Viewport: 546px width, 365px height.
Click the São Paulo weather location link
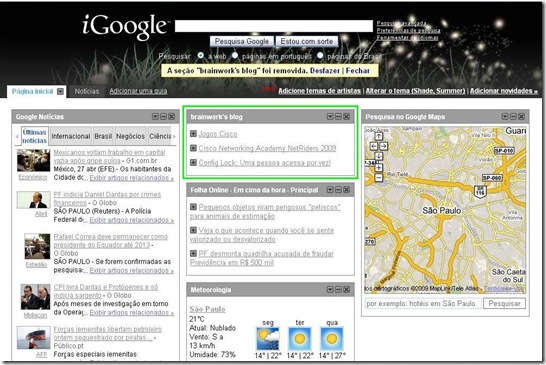[x=207, y=309]
